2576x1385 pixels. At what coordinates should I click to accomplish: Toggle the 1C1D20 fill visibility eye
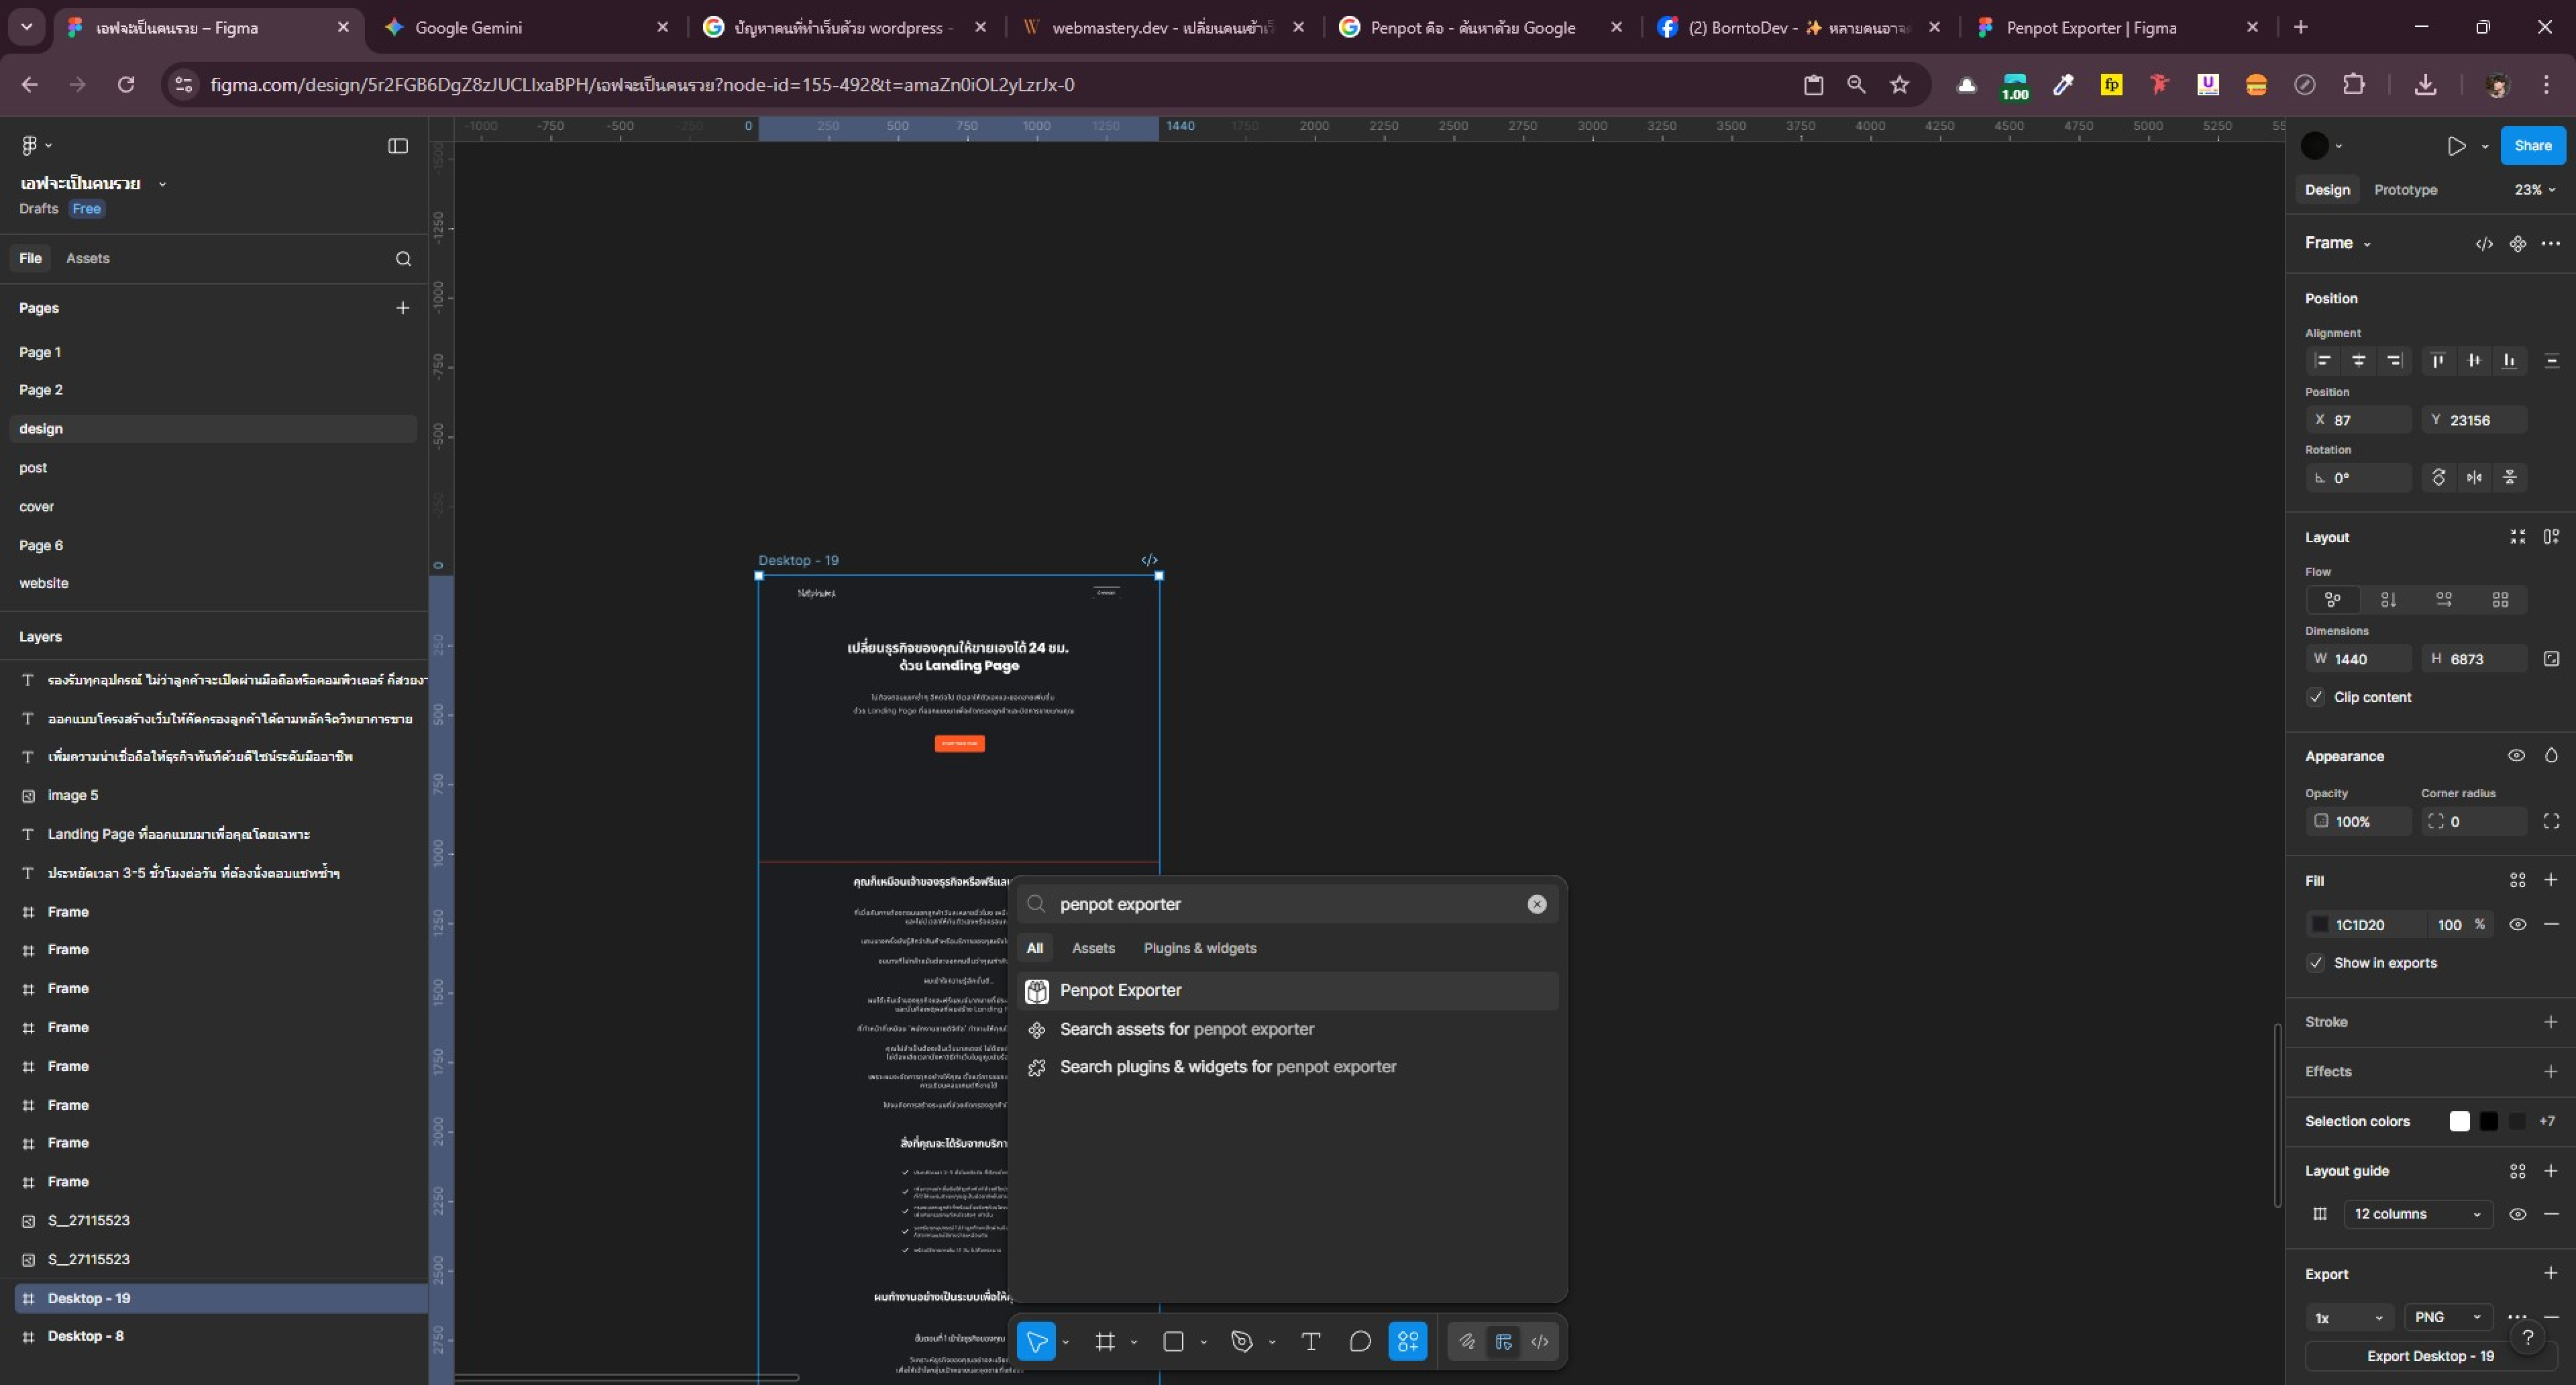point(2518,925)
